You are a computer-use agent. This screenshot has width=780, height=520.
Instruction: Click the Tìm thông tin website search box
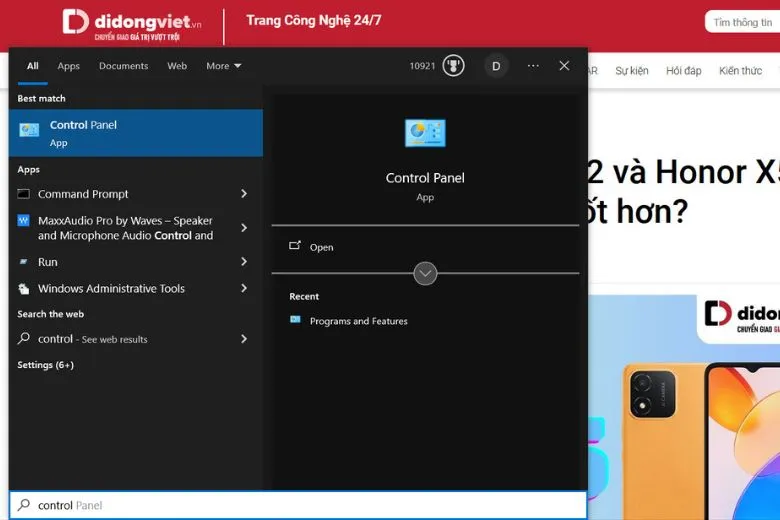coord(742,22)
